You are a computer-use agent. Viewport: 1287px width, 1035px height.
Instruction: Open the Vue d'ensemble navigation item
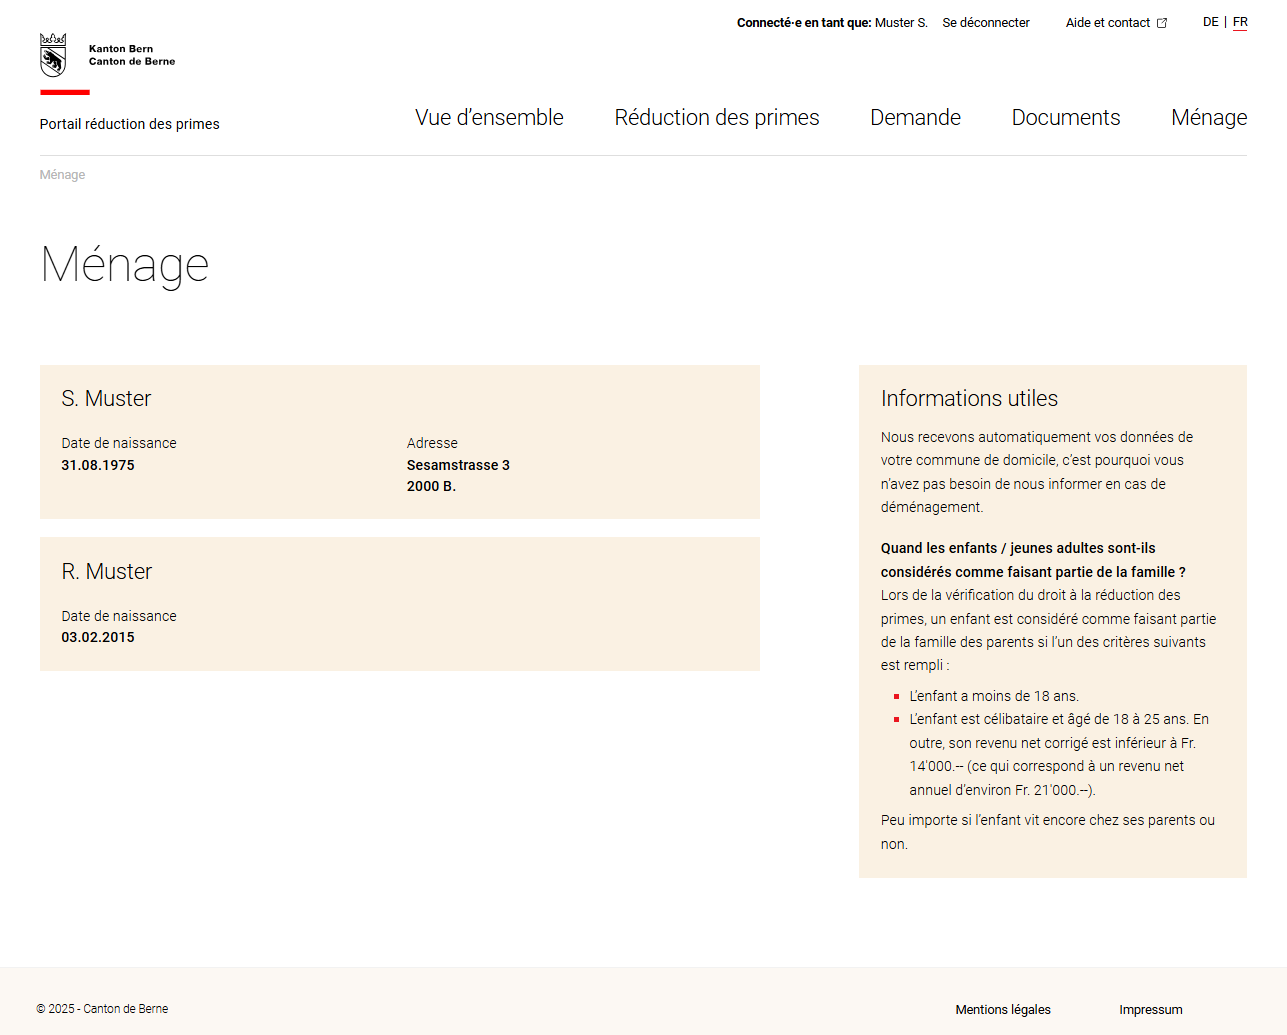pos(489,118)
